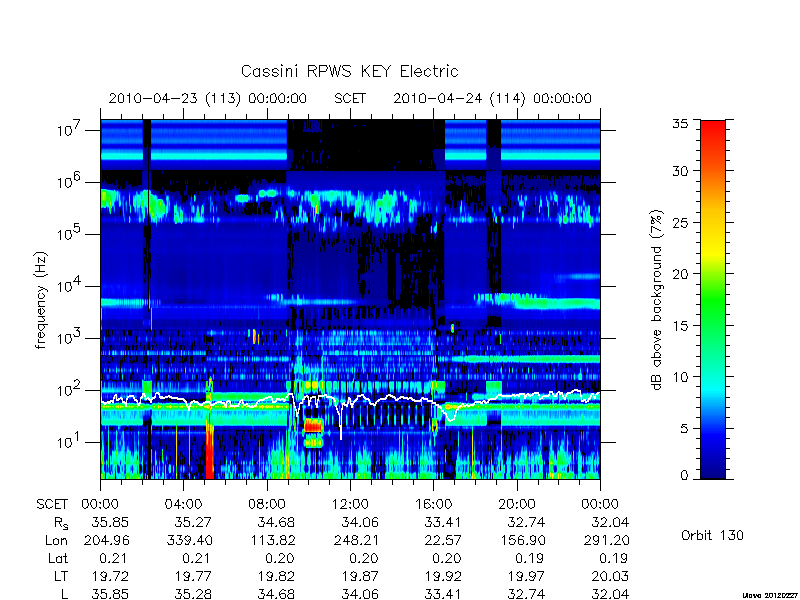Click the Lon value '113.82'
The width and height of the screenshot is (800, 600).
[x=271, y=540]
